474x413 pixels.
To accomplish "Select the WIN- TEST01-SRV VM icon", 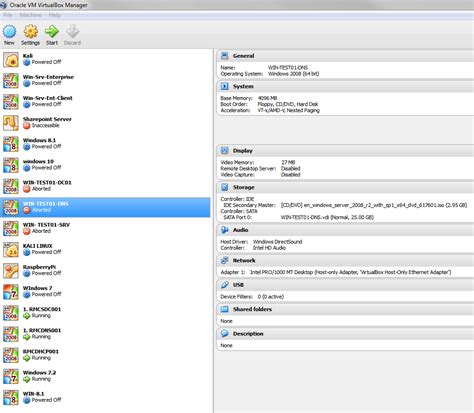I will [x=11, y=228].
